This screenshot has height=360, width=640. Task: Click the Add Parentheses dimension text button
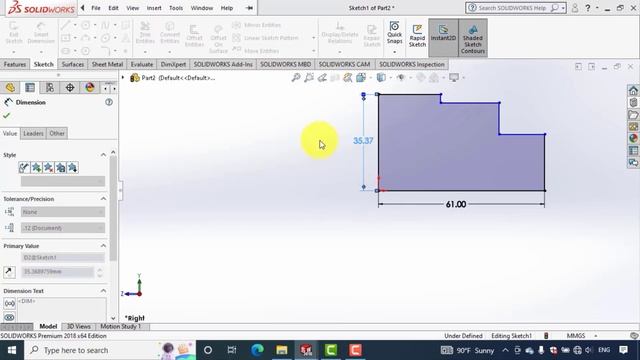point(10,303)
